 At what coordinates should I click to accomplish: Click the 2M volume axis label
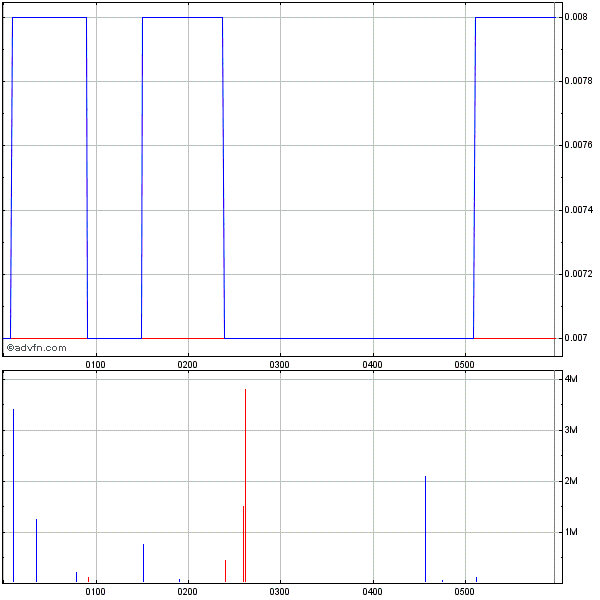[571, 481]
